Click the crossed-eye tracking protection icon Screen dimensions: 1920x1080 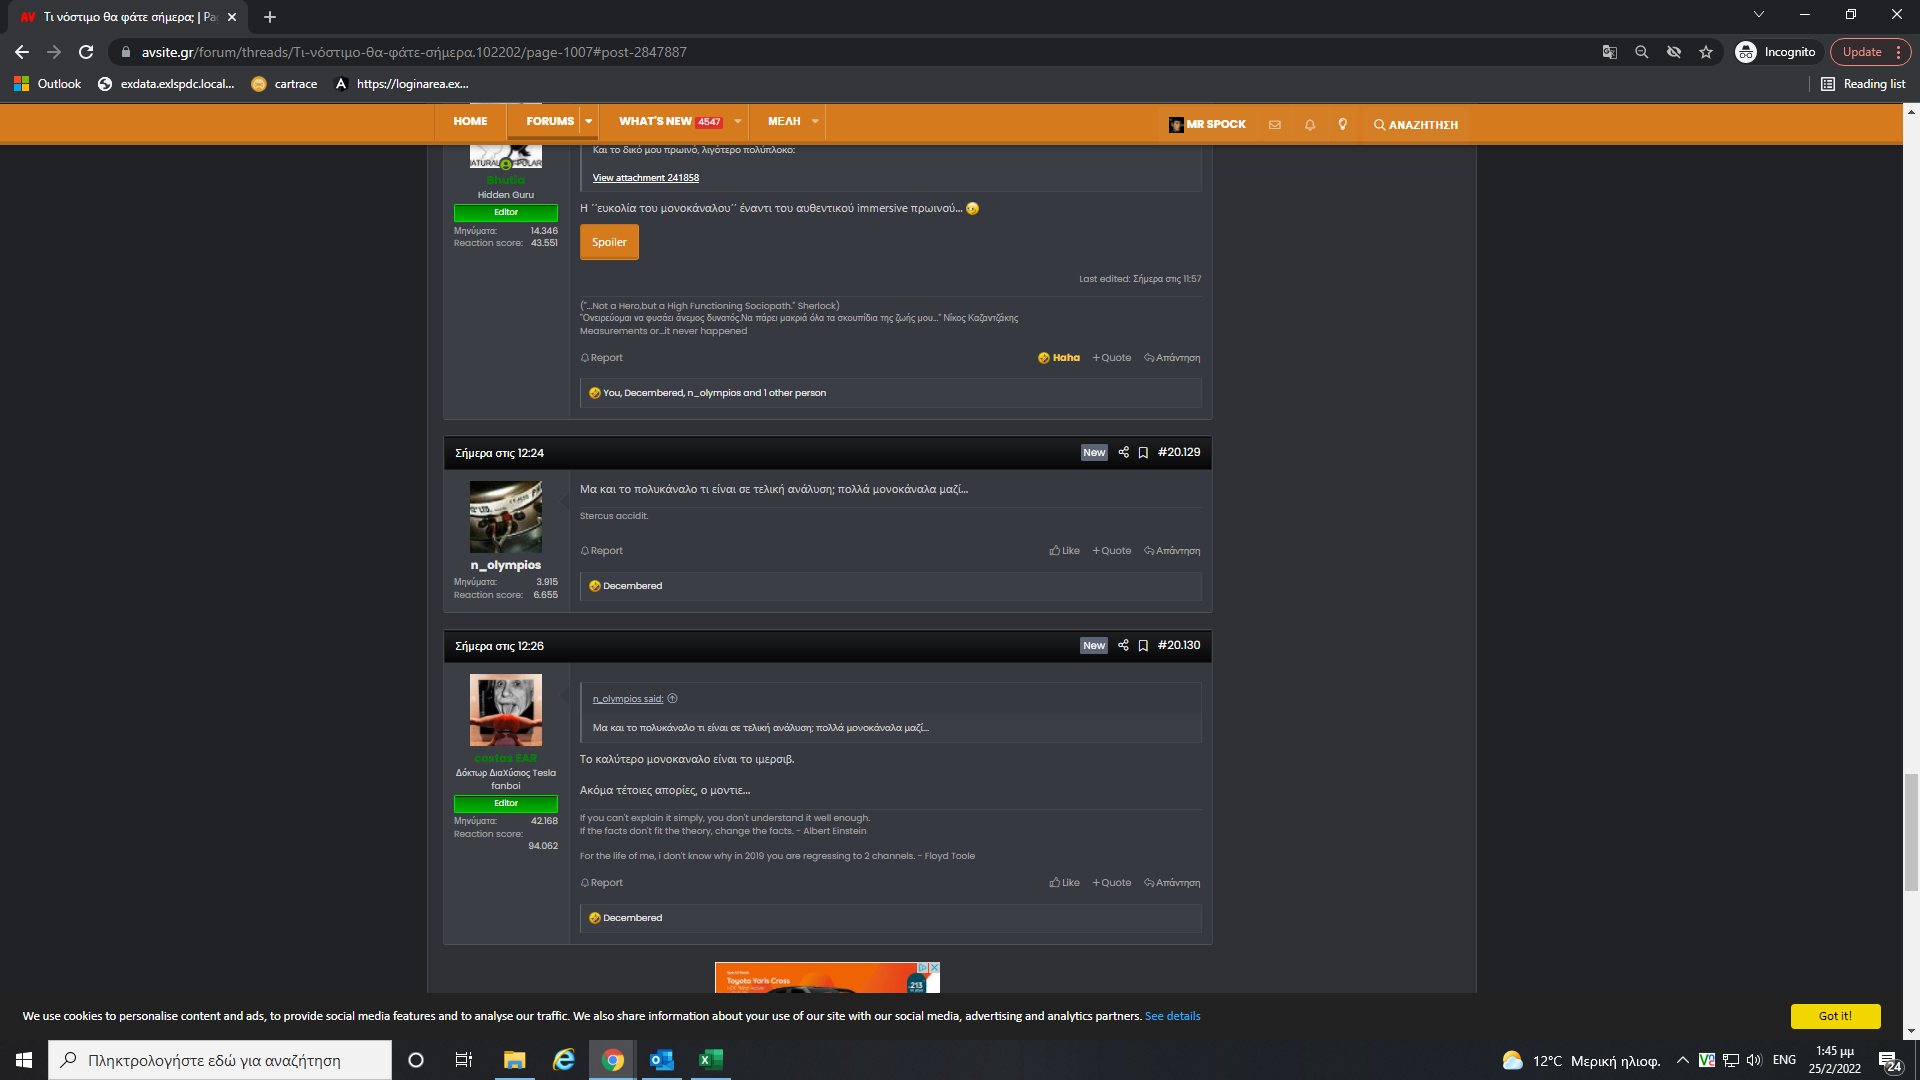(1674, 52)
